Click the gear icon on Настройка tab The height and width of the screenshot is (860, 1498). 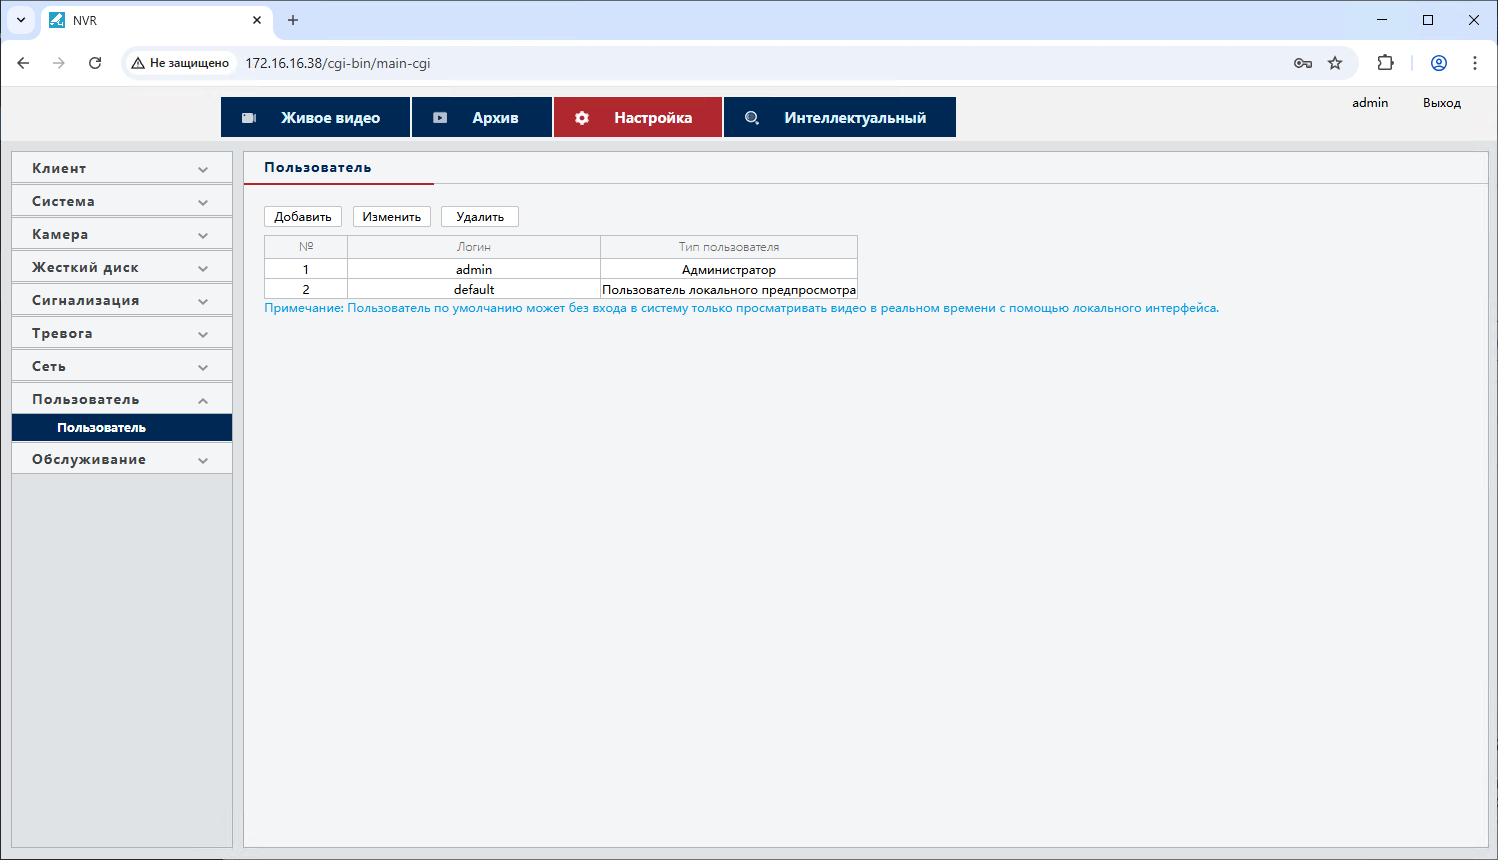[582, 118]
